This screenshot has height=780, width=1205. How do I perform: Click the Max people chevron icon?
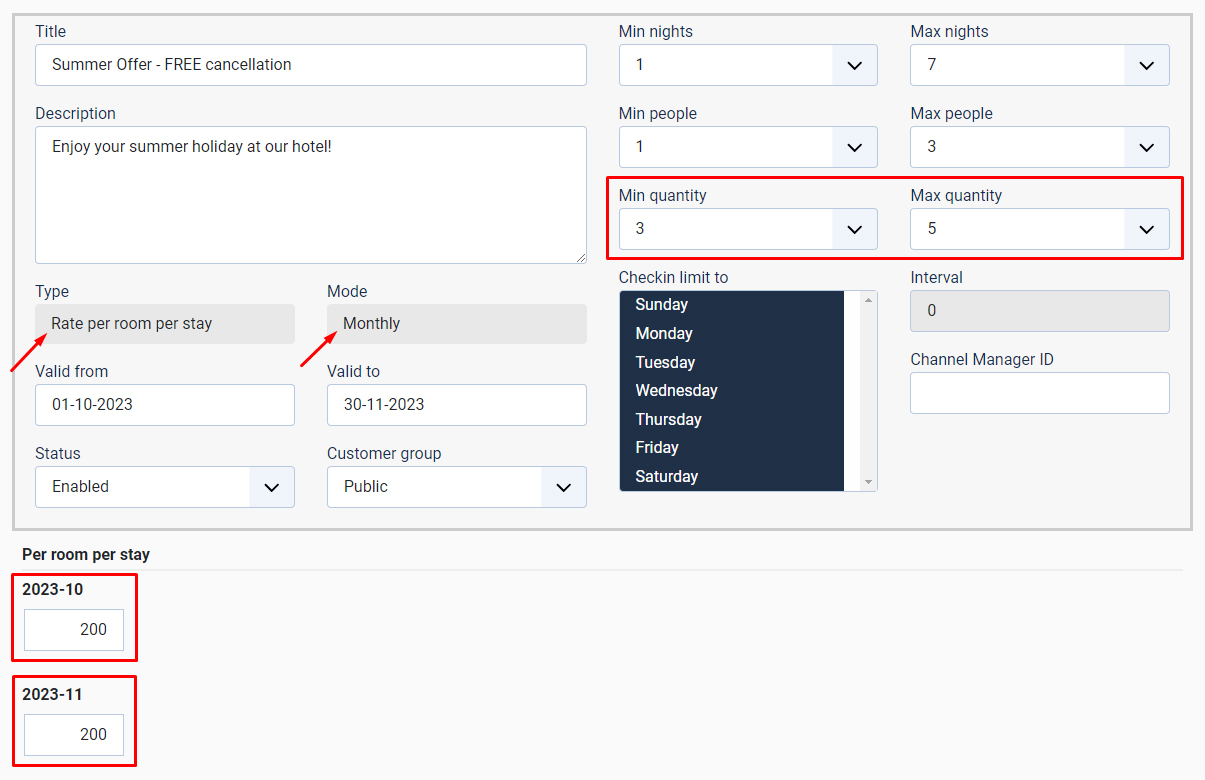tap(1146, 146)
